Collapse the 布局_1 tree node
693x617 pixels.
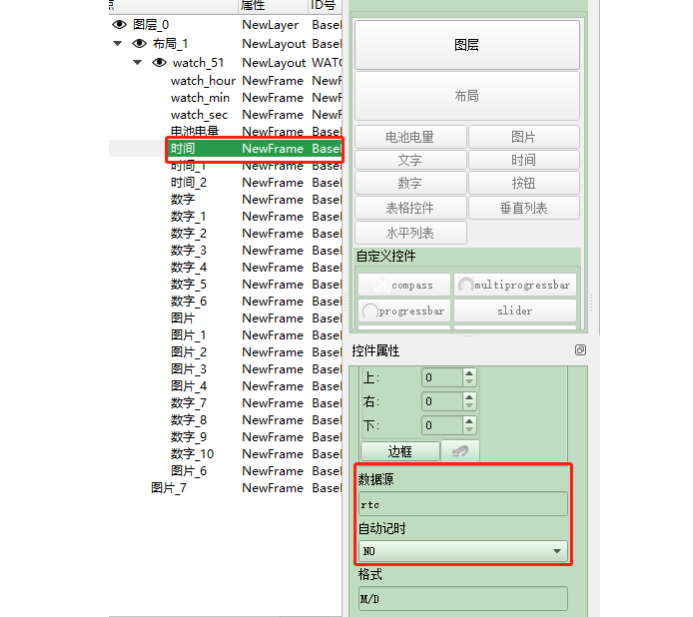(118, 43)
